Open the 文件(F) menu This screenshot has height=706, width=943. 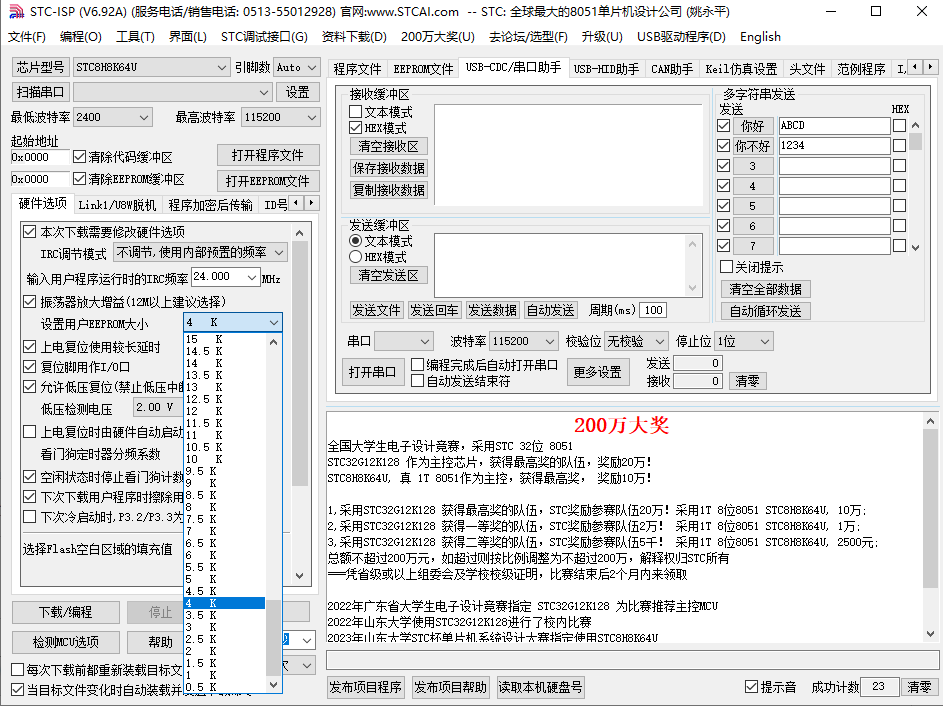pyautogui.click(x=26, y=37)
